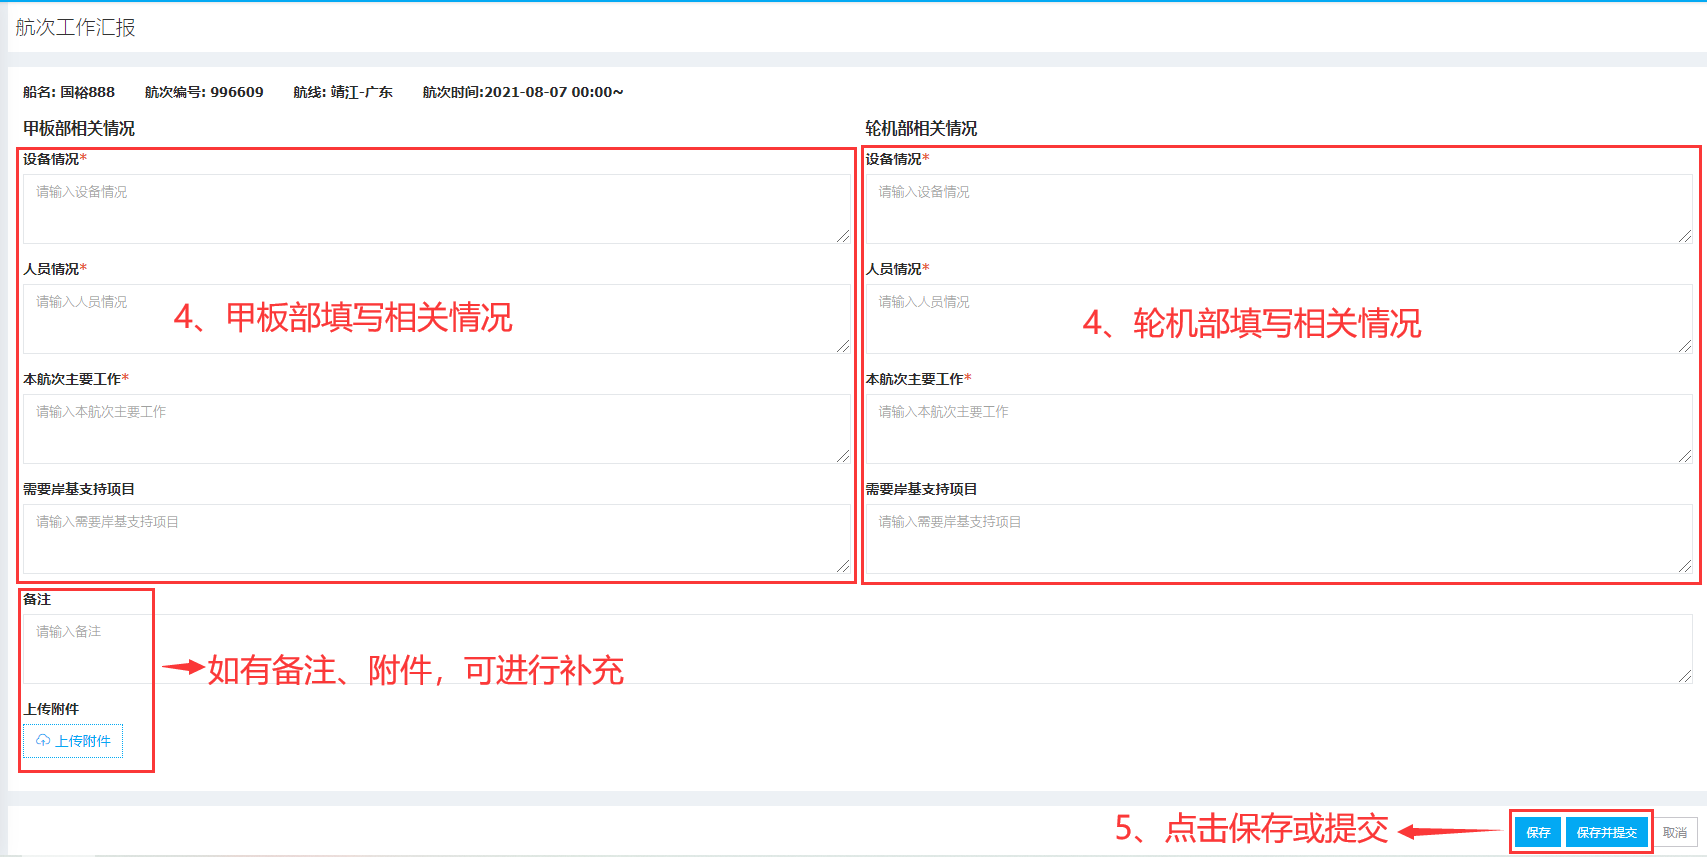Focus engine department 本航次主要工作 textarea

coord(1279,429)
